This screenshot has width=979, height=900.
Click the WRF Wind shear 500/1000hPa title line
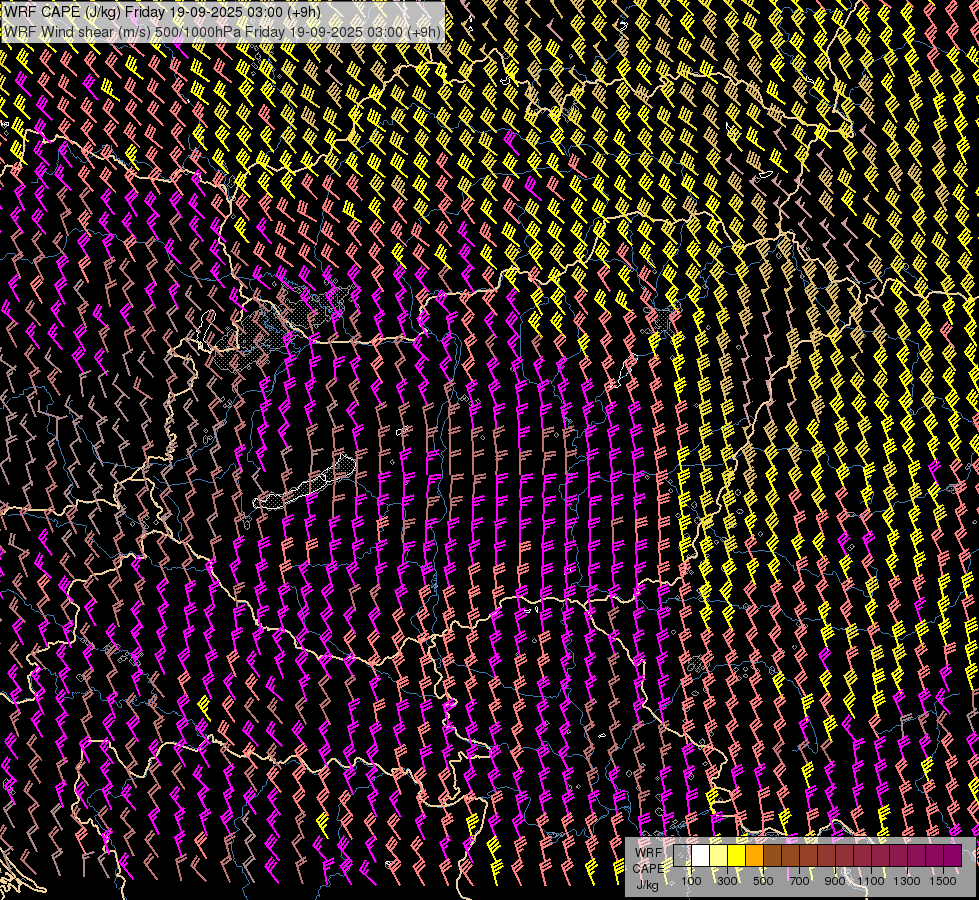(x=222, y=31)
